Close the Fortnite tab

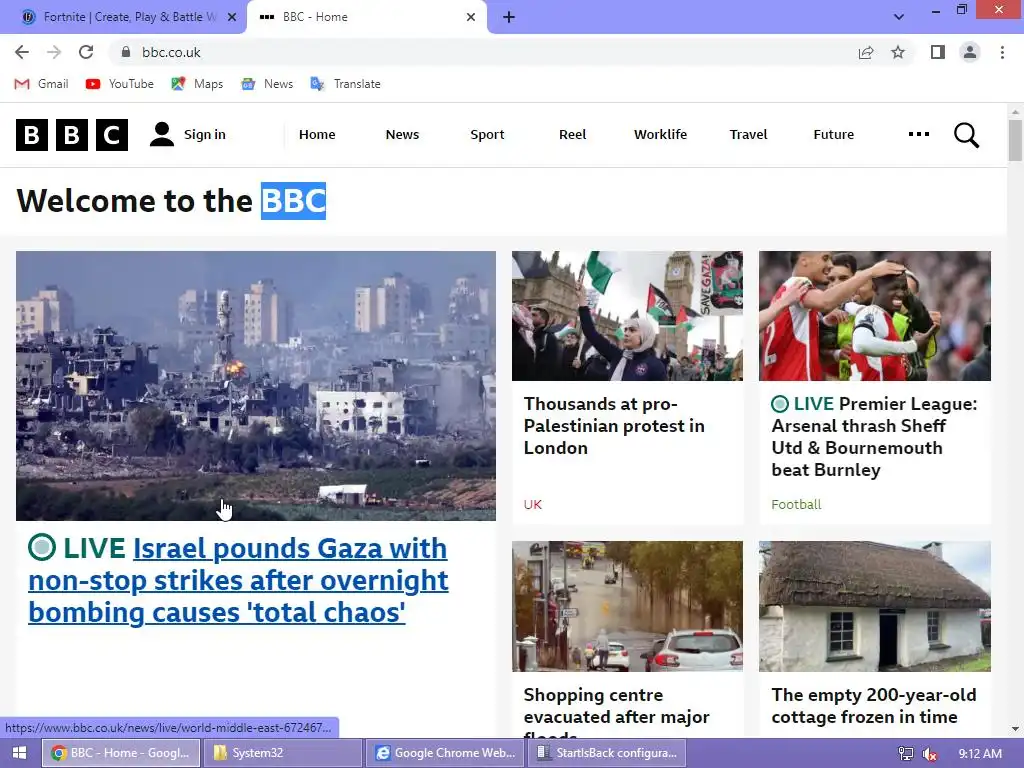(x=232, y=17)
